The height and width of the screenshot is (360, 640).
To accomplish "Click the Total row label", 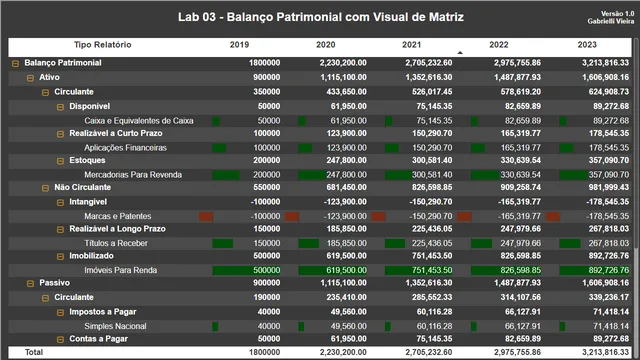I will click(34, 352).
